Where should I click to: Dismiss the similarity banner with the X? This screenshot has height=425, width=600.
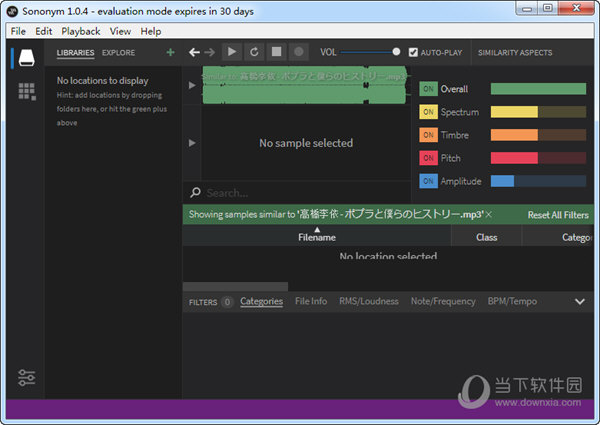tap(489, 215)
